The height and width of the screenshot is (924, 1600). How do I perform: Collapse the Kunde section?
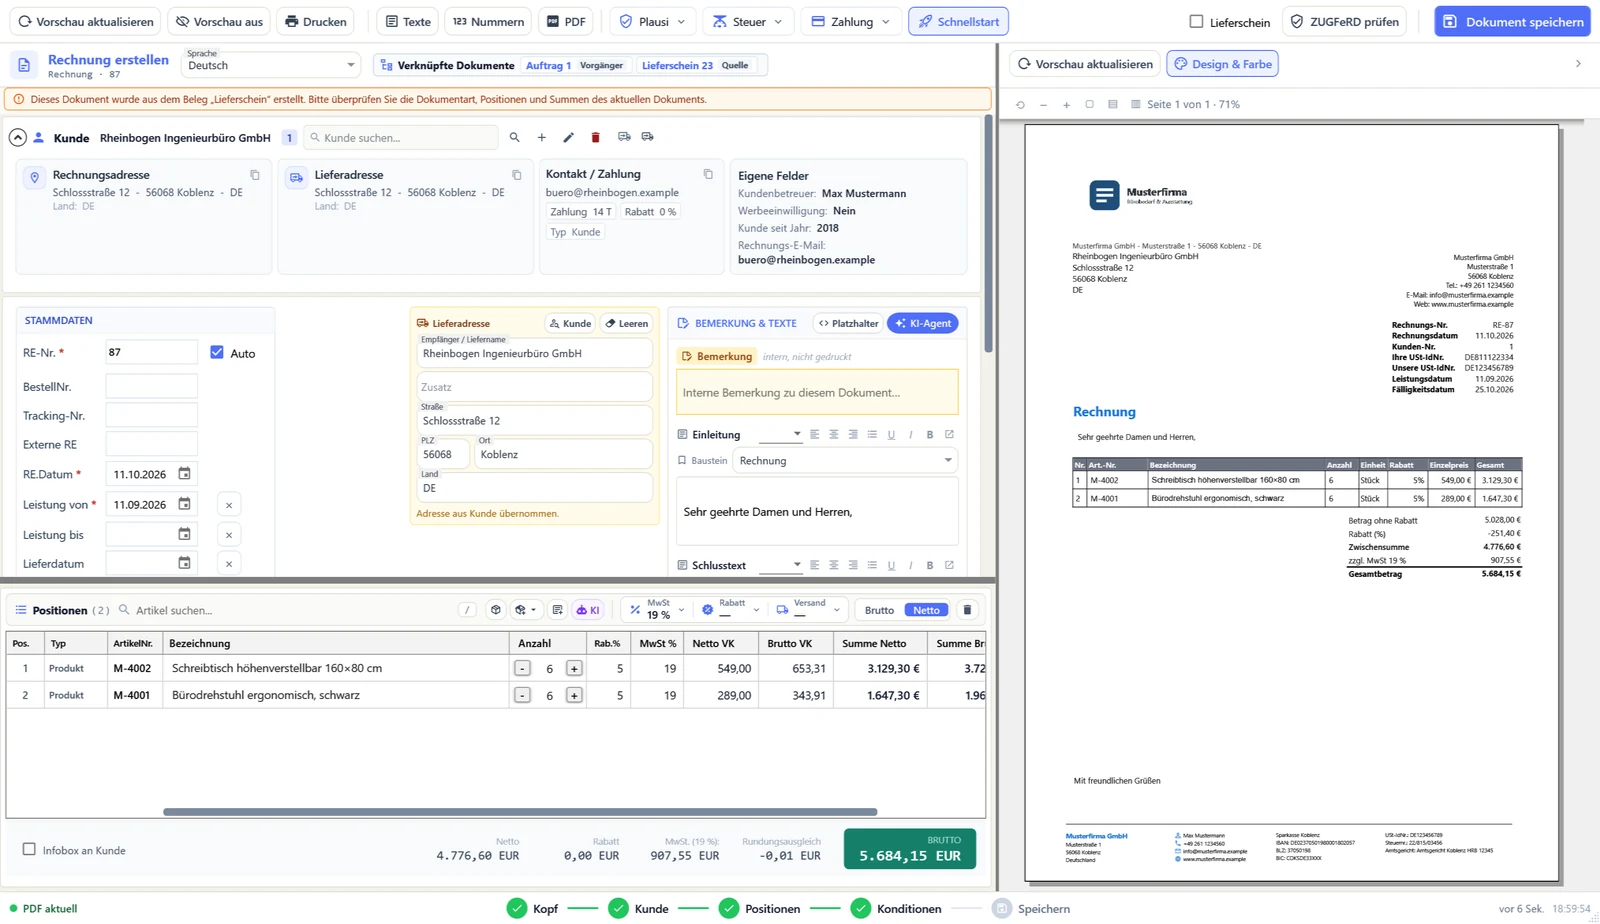coord(17,138)
